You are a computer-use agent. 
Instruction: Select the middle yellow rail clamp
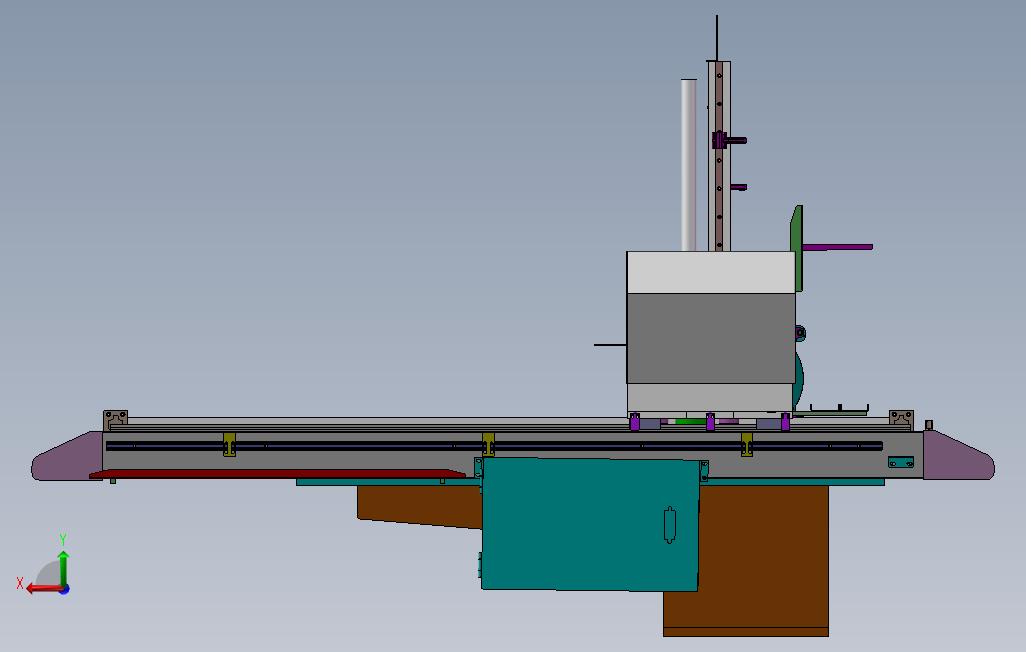pyautogui.click(x=488, y=444)
